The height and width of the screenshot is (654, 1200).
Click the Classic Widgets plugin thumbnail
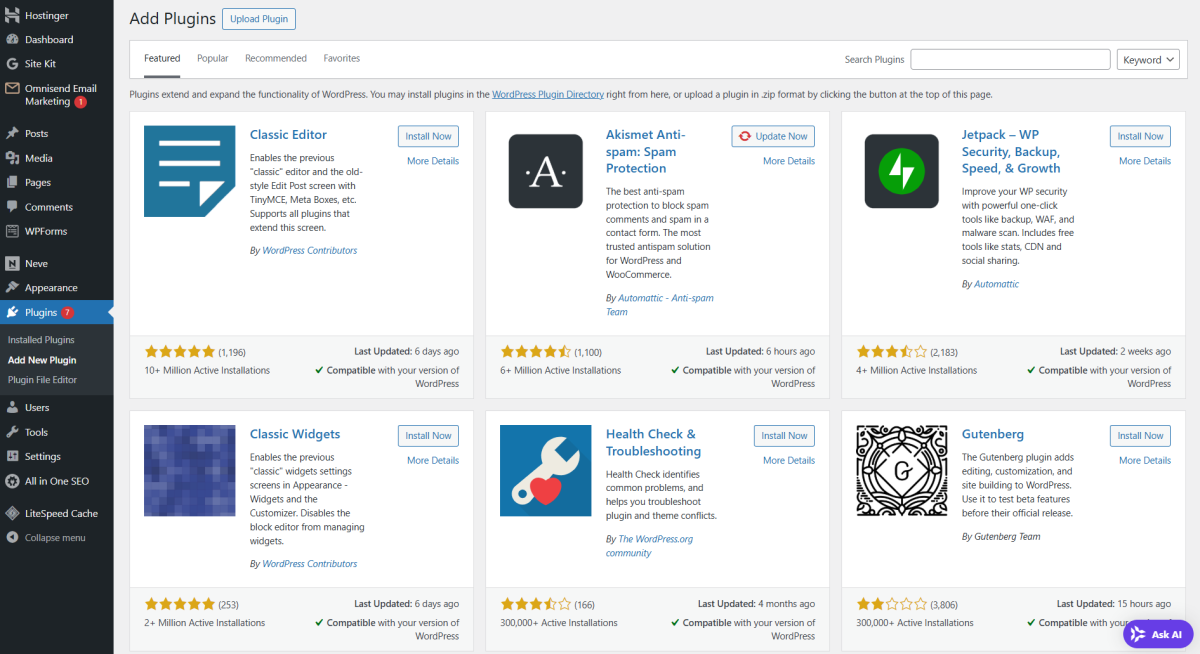point(190,470)
